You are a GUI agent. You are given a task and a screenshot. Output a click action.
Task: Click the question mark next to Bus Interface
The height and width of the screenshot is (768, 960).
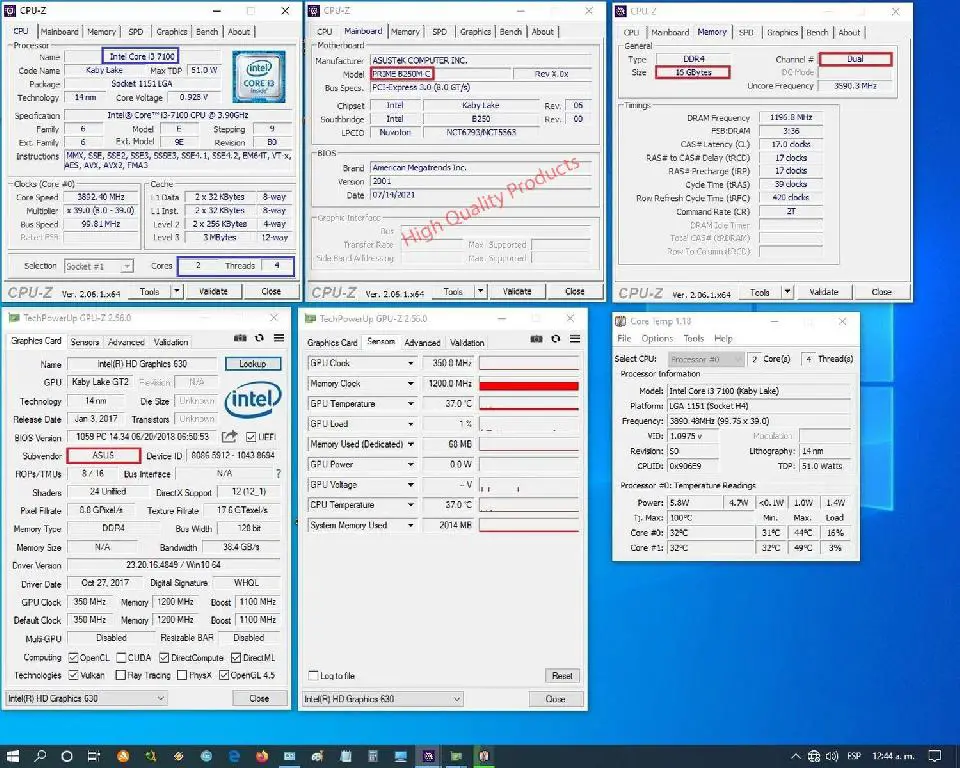[x=279, y=473]
